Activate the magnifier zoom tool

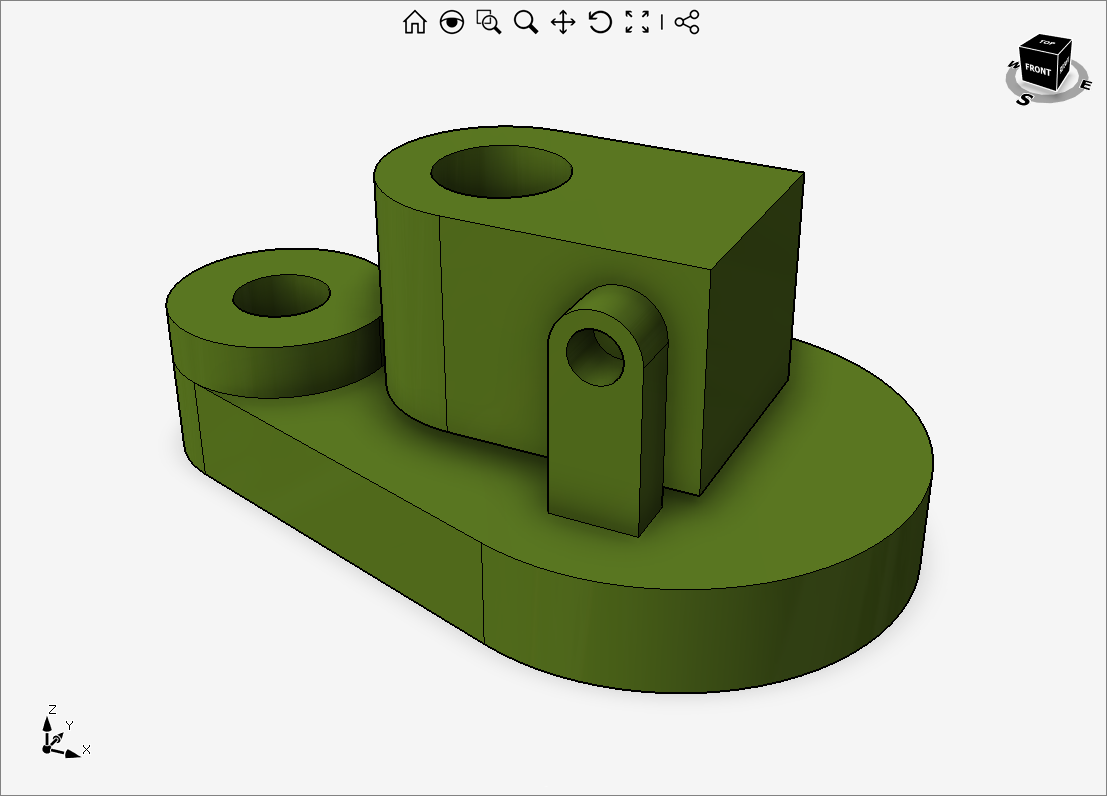click(x=526, y=22)
